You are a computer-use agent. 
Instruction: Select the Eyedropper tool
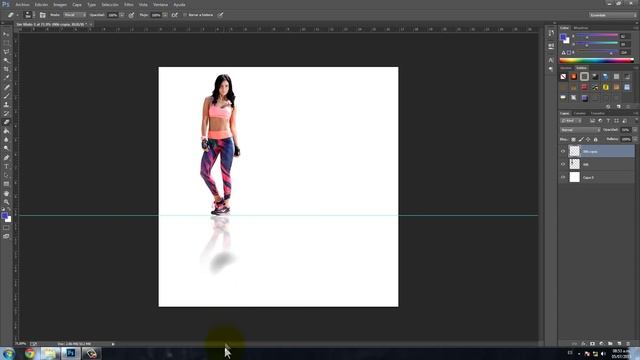pos(6,78)
